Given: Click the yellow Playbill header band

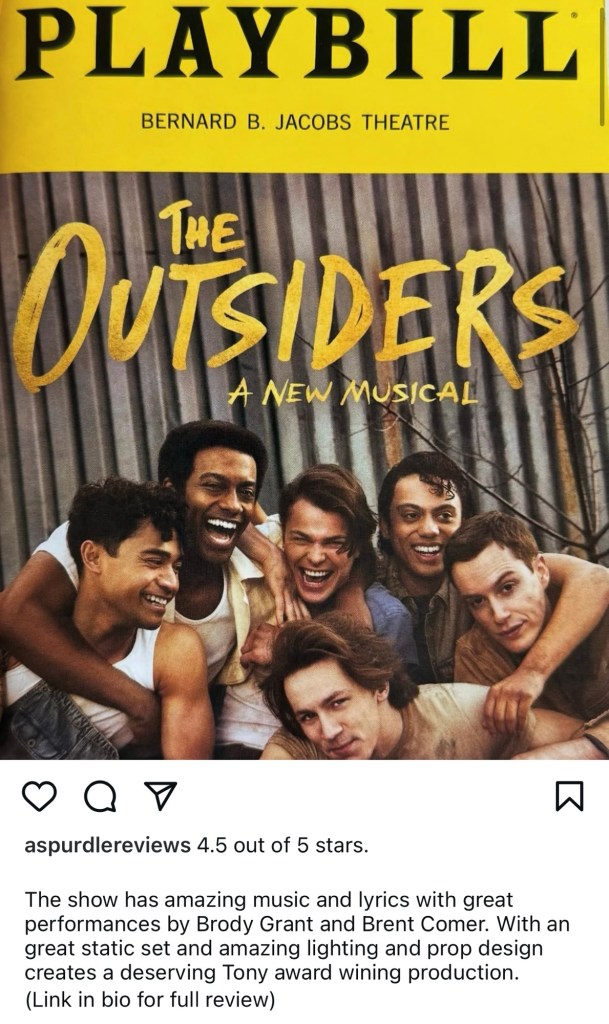Looking at the screenshot, I should [x=304, y=86].
